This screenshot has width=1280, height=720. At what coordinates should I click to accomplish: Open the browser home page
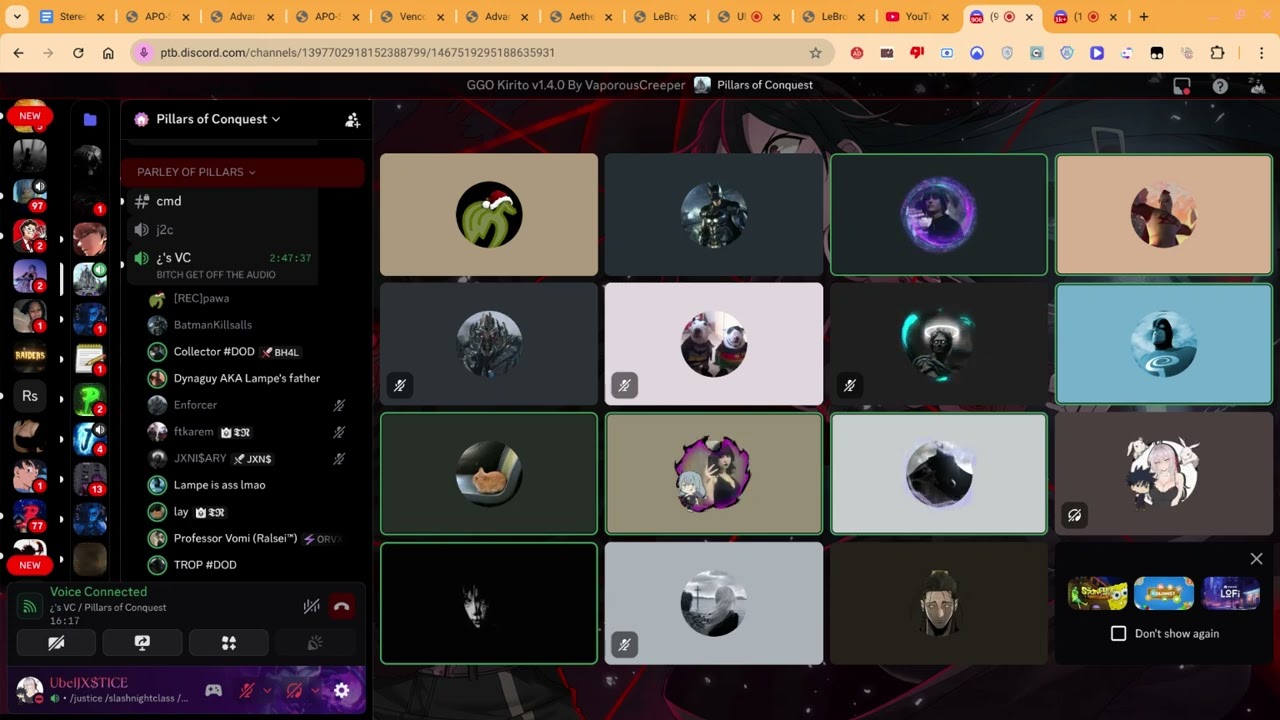108,53
